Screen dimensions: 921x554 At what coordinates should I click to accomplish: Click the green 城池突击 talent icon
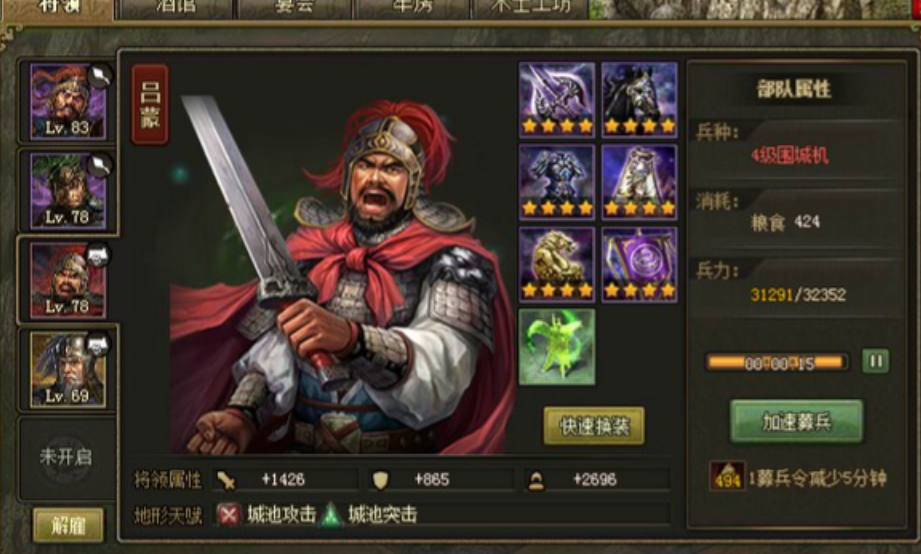(331, 515)
